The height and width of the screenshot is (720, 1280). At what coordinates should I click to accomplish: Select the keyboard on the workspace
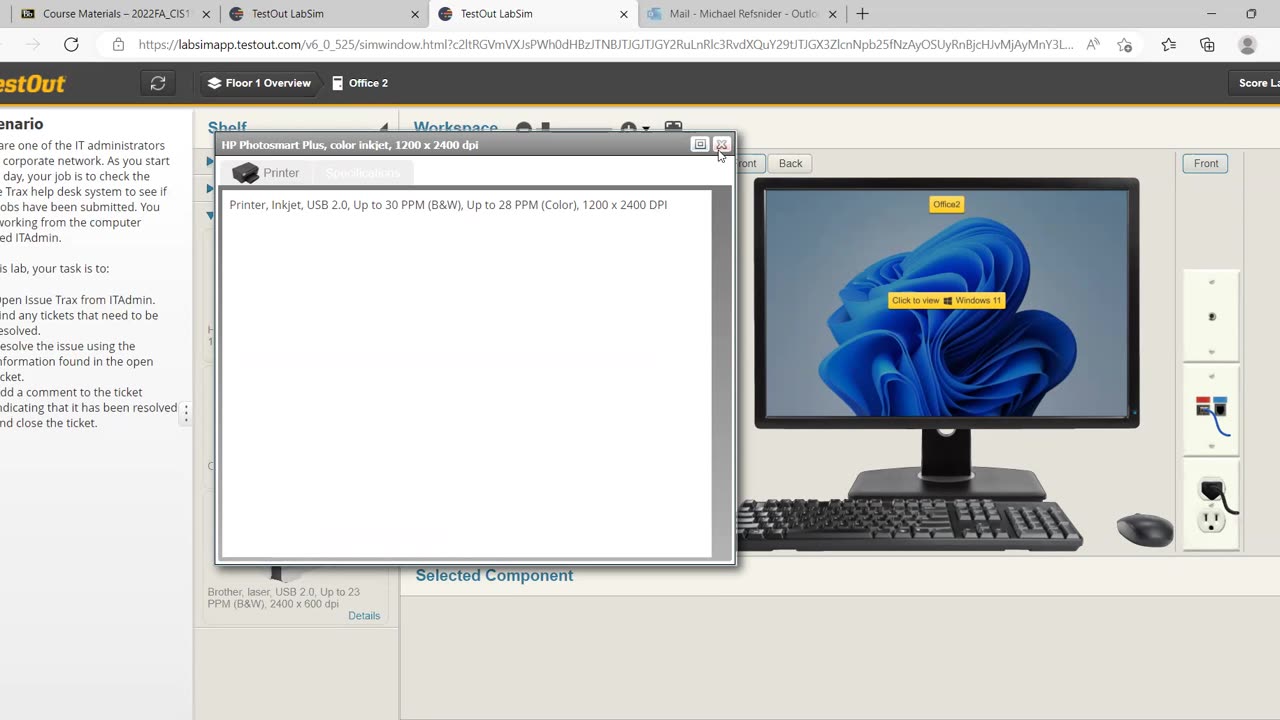[908, 523]
